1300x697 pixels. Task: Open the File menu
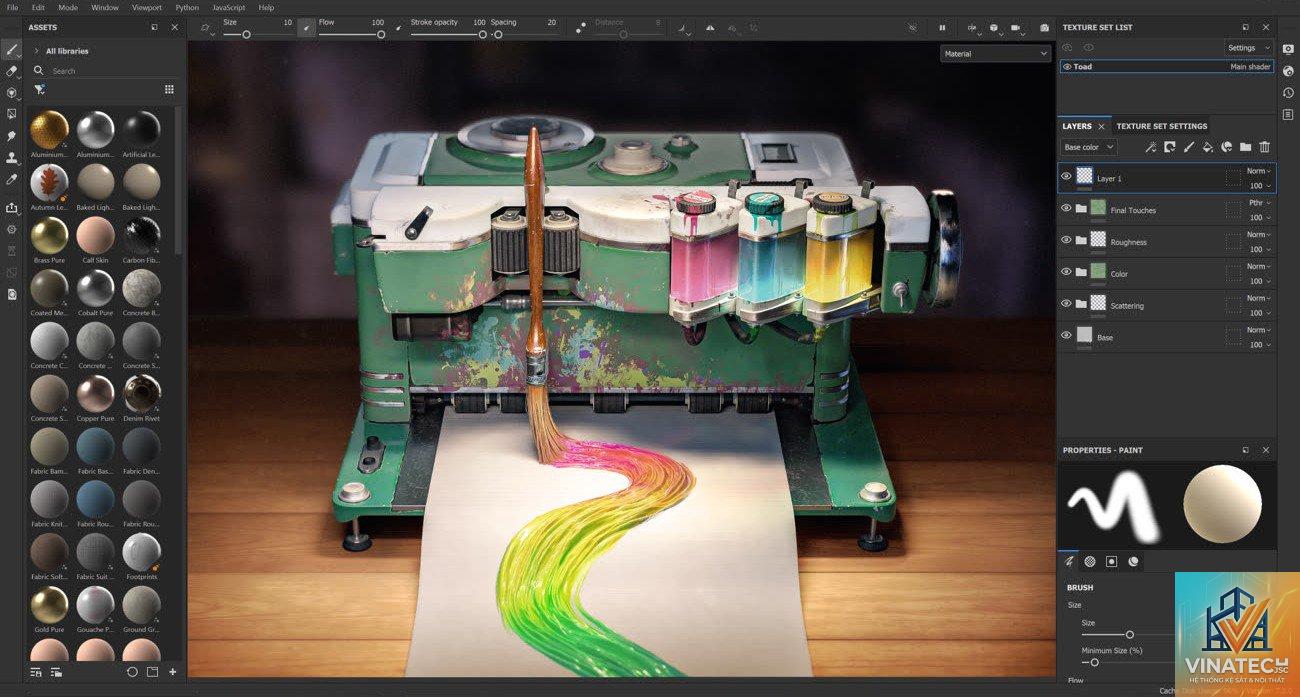[12, 7]
